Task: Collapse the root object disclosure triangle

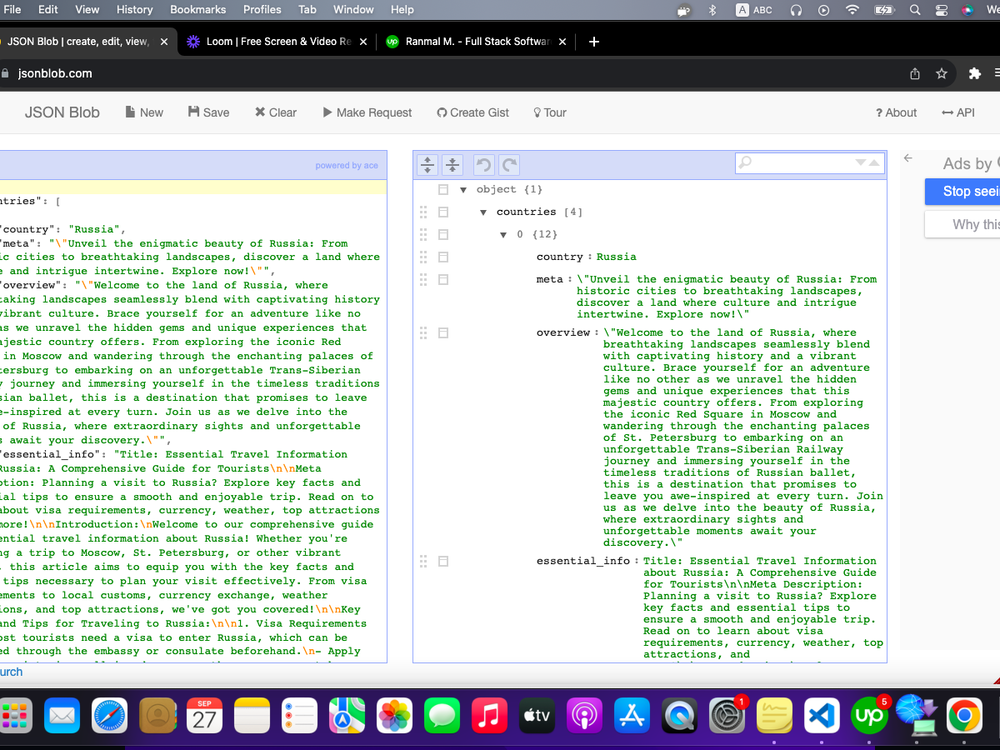Action: (x=464, y=189)
